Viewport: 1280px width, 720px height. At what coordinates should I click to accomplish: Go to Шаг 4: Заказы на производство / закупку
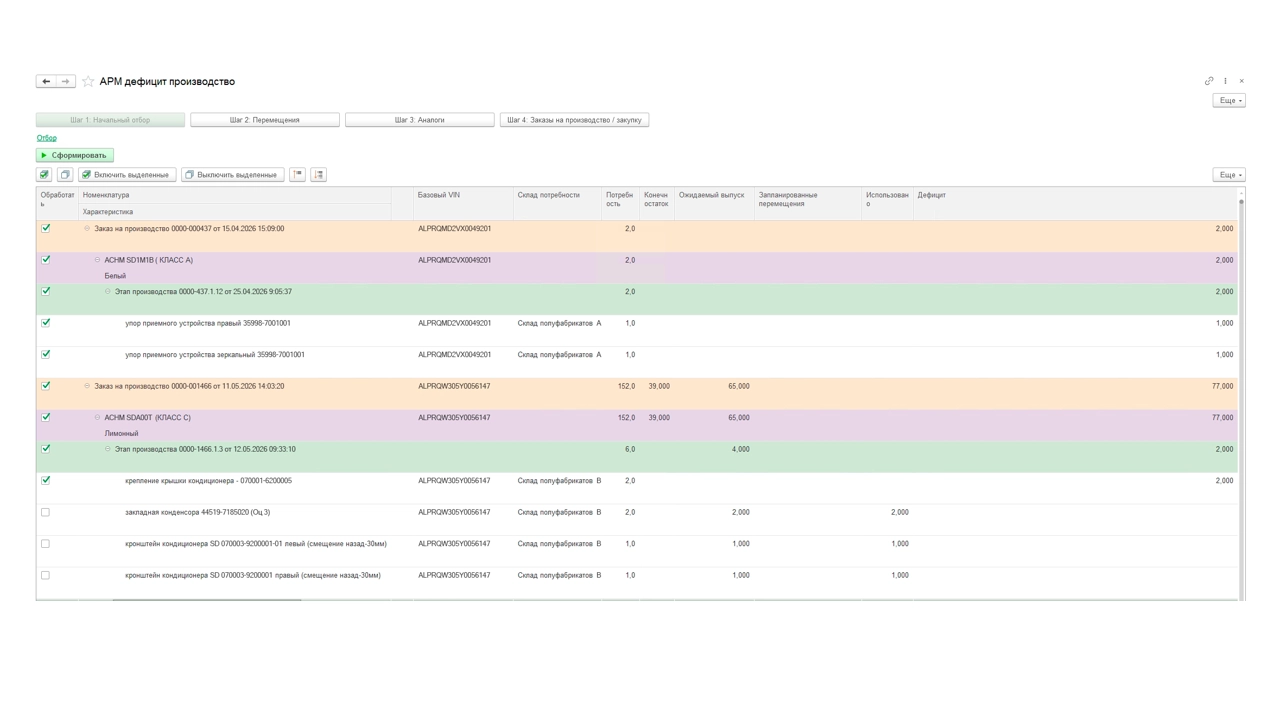pos(574,120)
